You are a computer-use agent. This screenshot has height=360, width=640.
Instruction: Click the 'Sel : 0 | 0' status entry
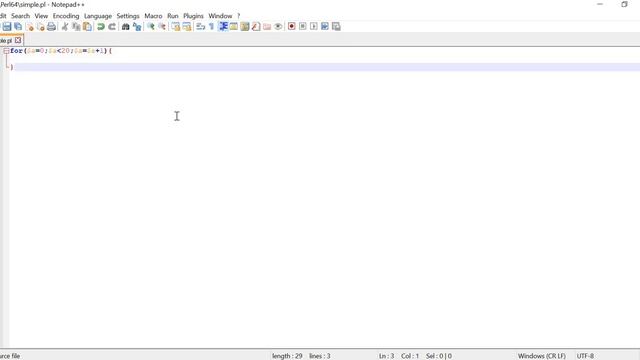click(x=439, y=356)
